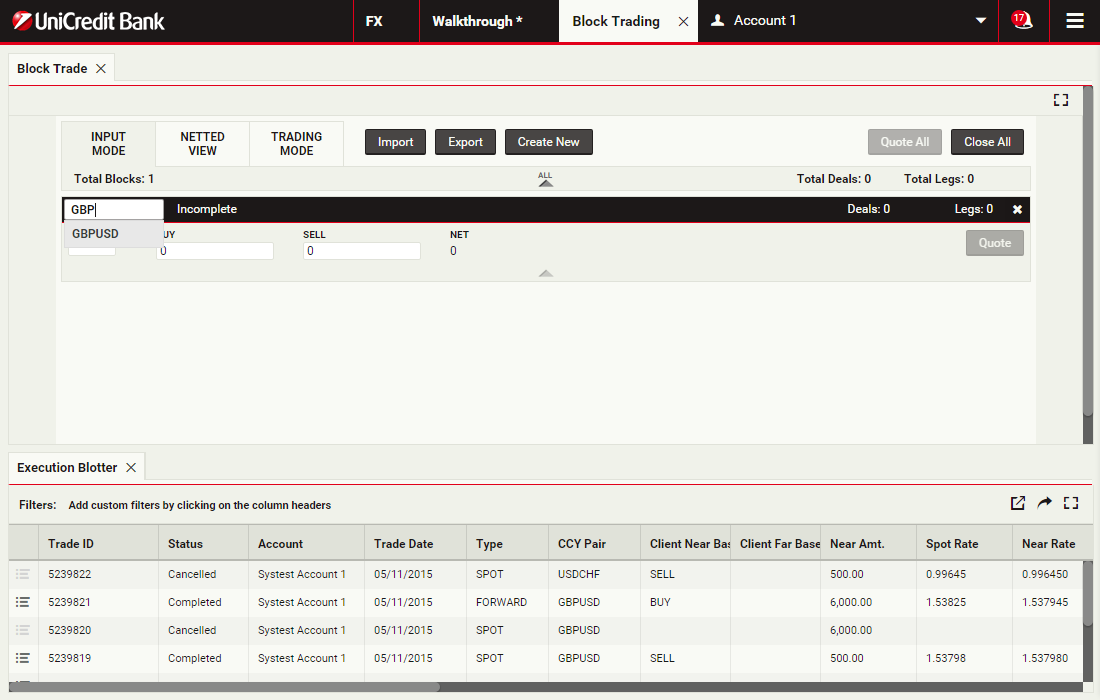Screen dimensions: 1100x700
Task: Remove the incomplete GBP block
Action: (x=1017, y=210)
